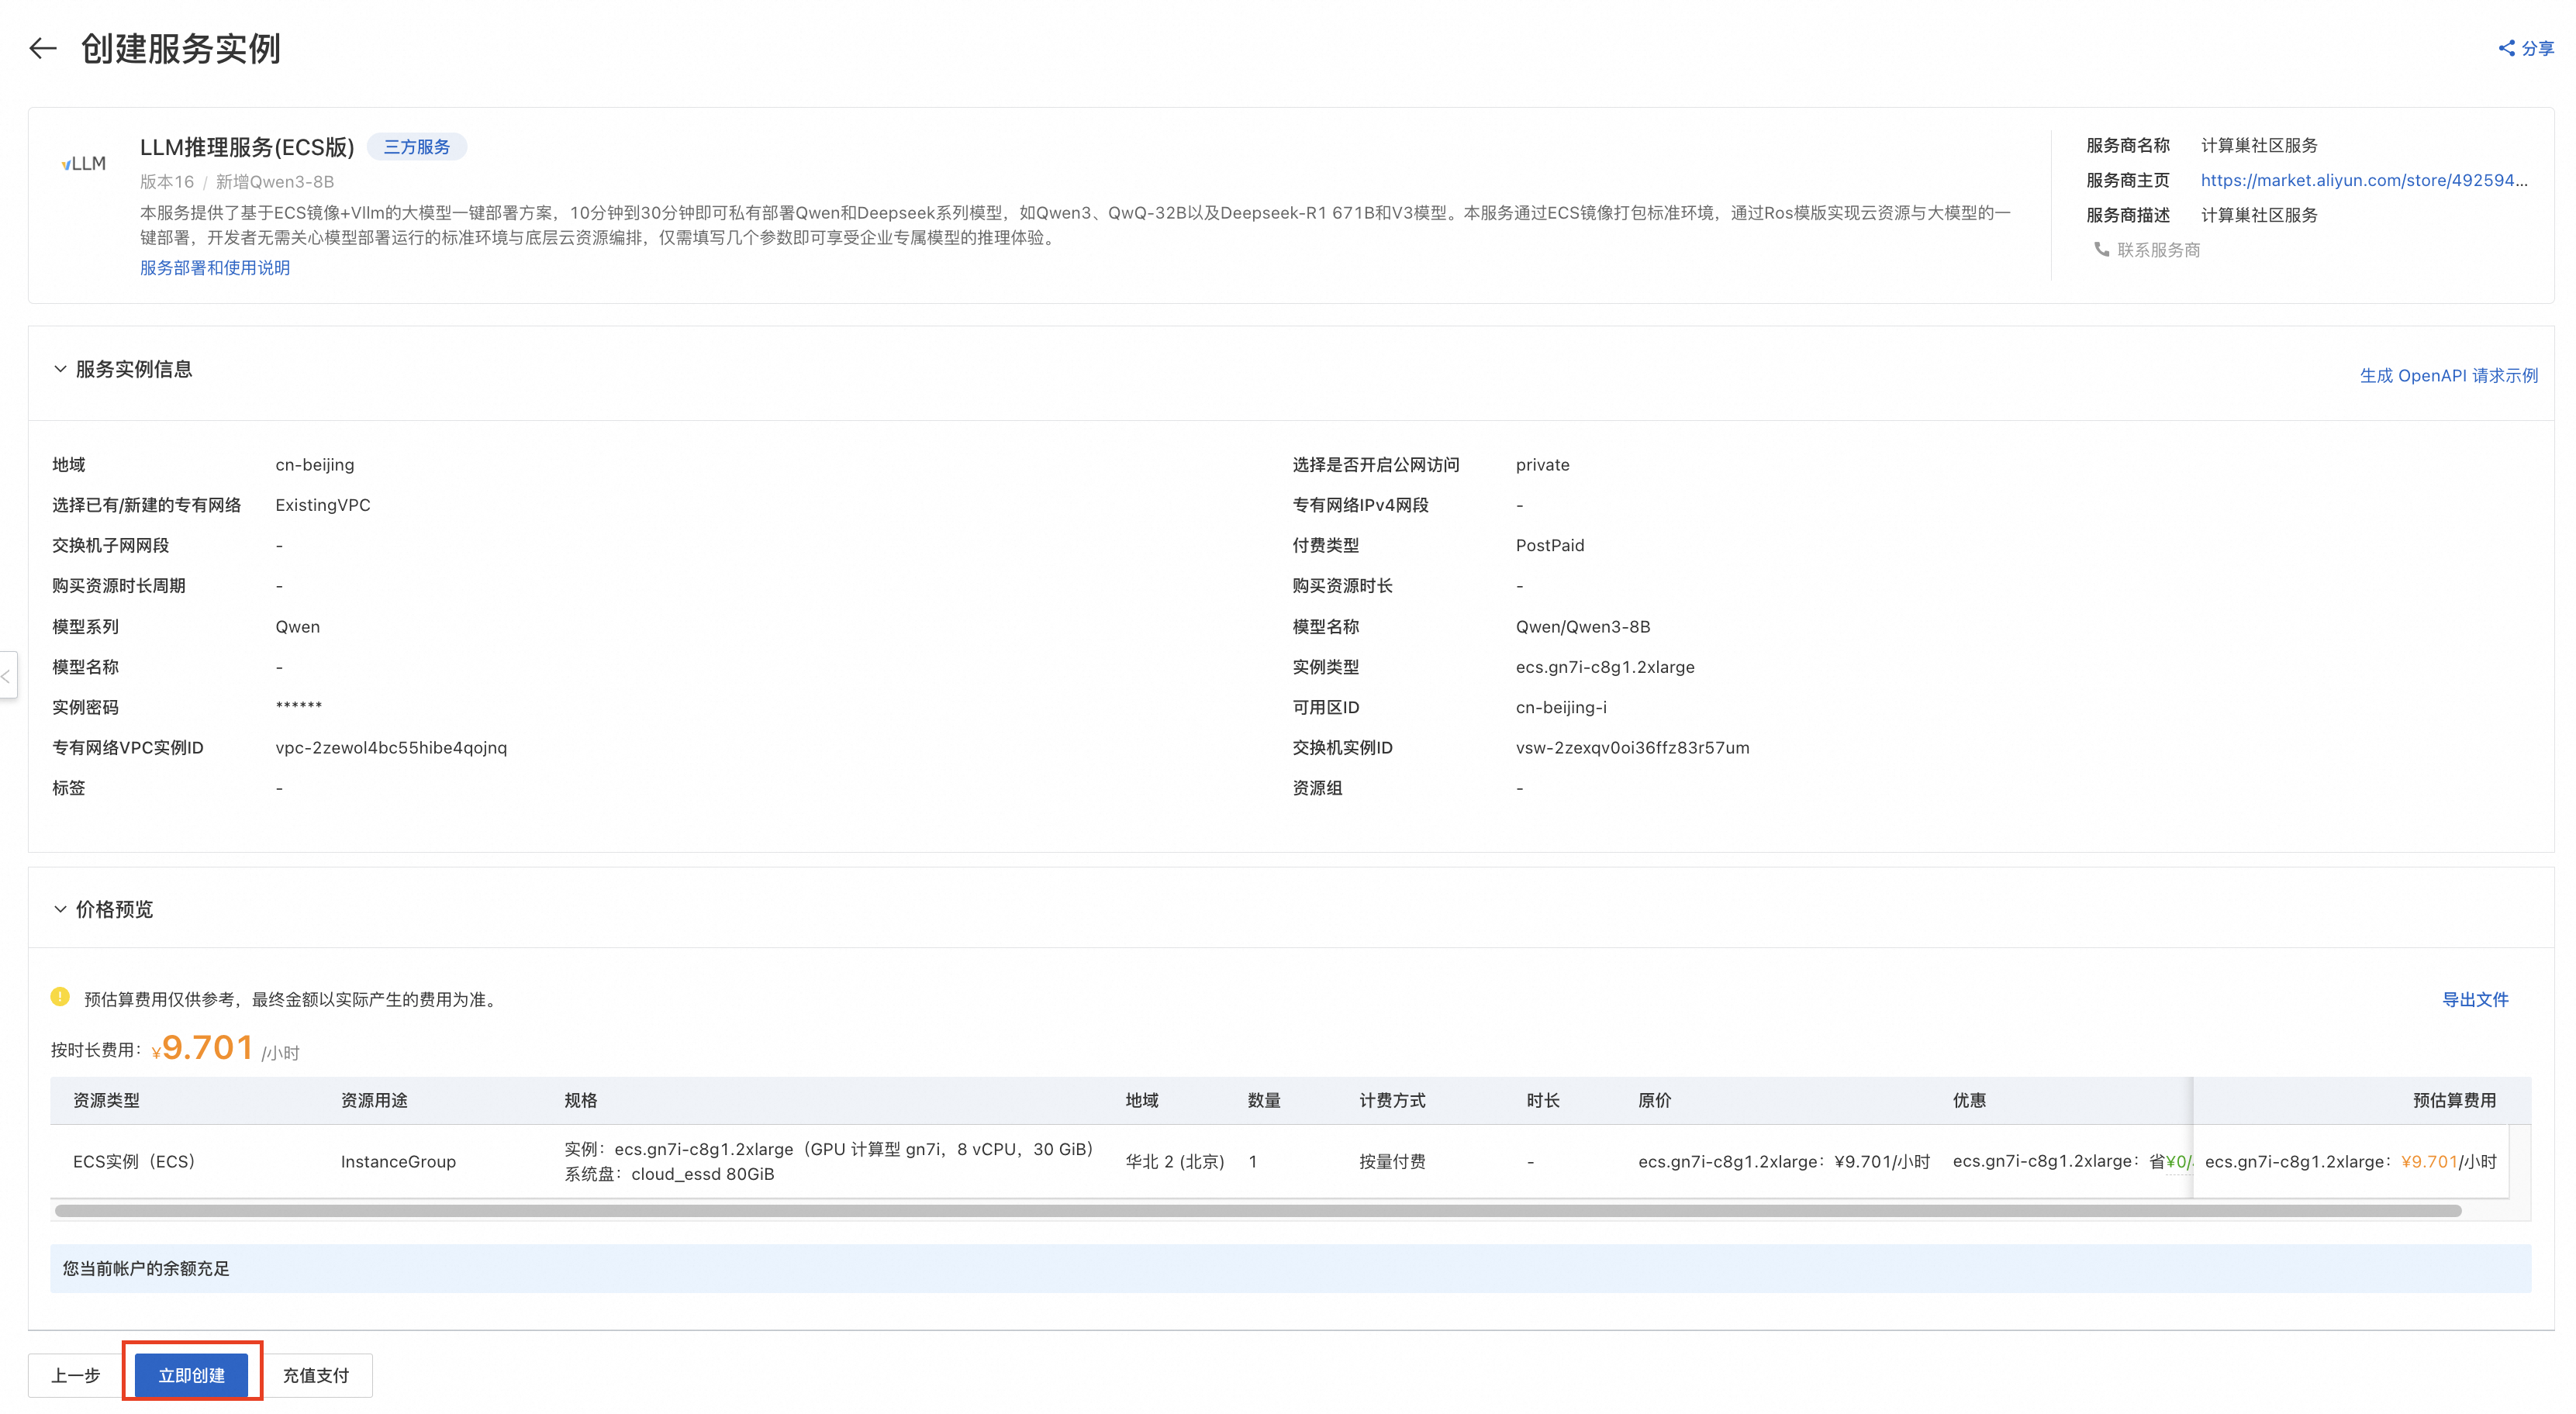Open 服务部署和使用说明 link
Image resolution: width=2576 pixels, height=1414 pixels.
(x=214, y=267)
